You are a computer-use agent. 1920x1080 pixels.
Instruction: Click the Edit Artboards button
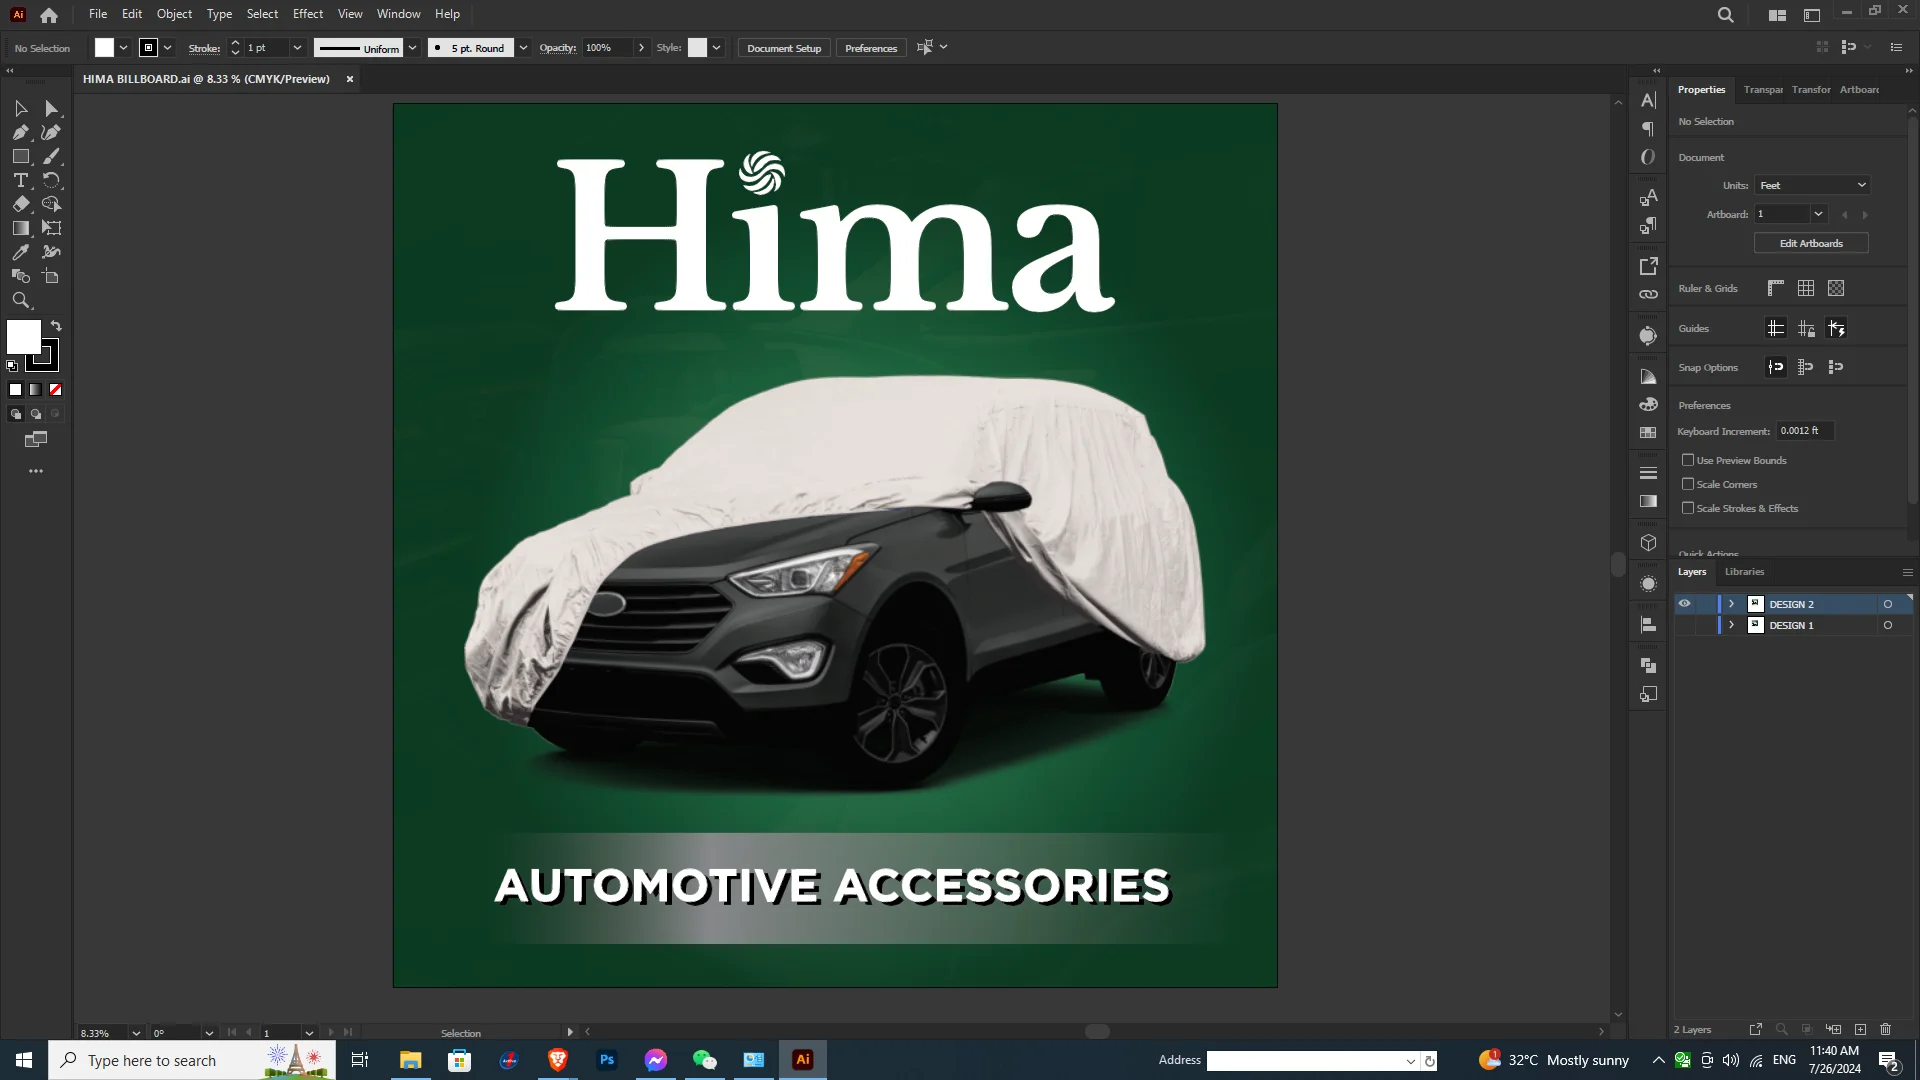point(1811,243)
